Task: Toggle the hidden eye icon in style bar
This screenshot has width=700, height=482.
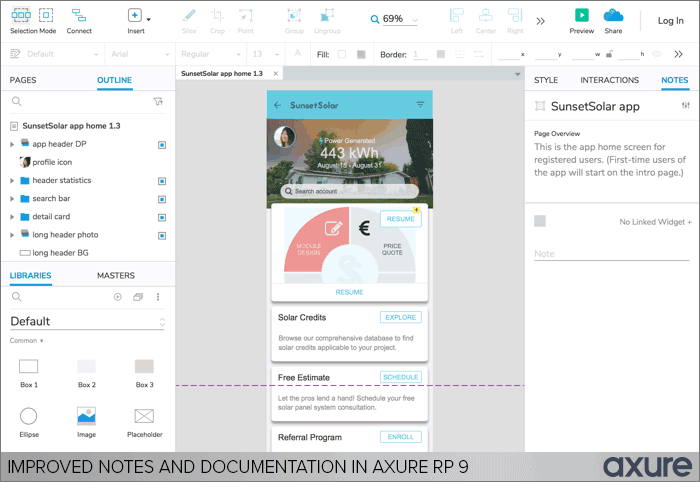Action: (657, 54)
